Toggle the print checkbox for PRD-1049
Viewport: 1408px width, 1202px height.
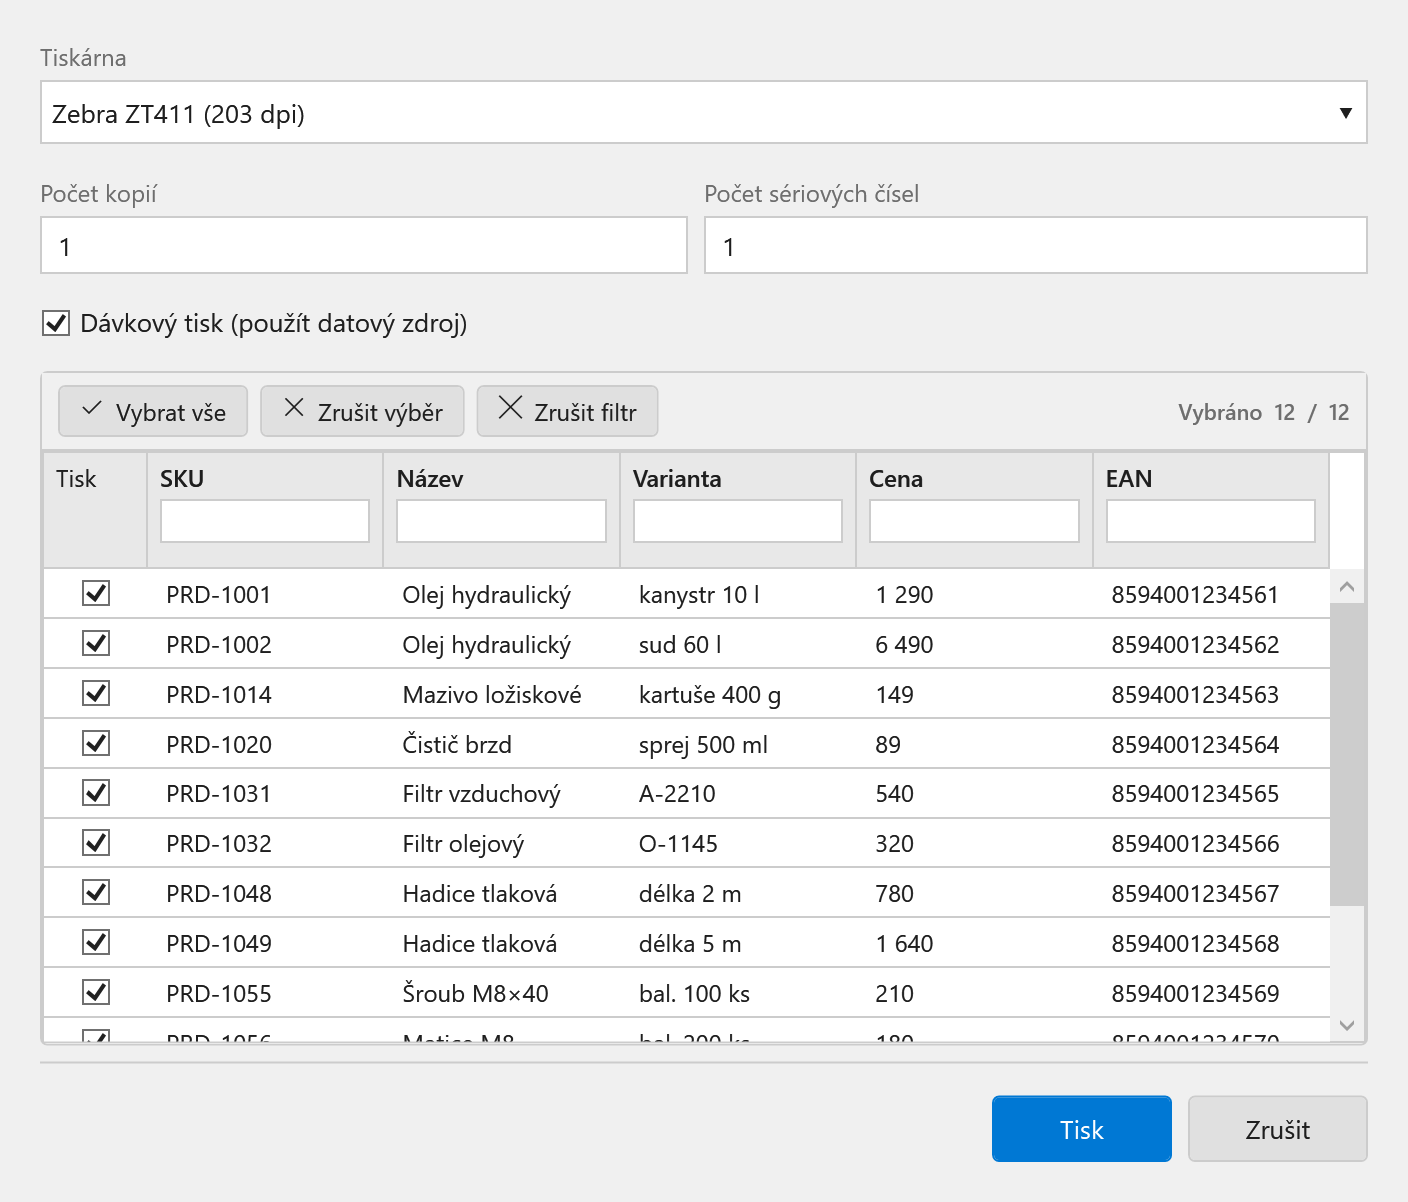(96, 942)
